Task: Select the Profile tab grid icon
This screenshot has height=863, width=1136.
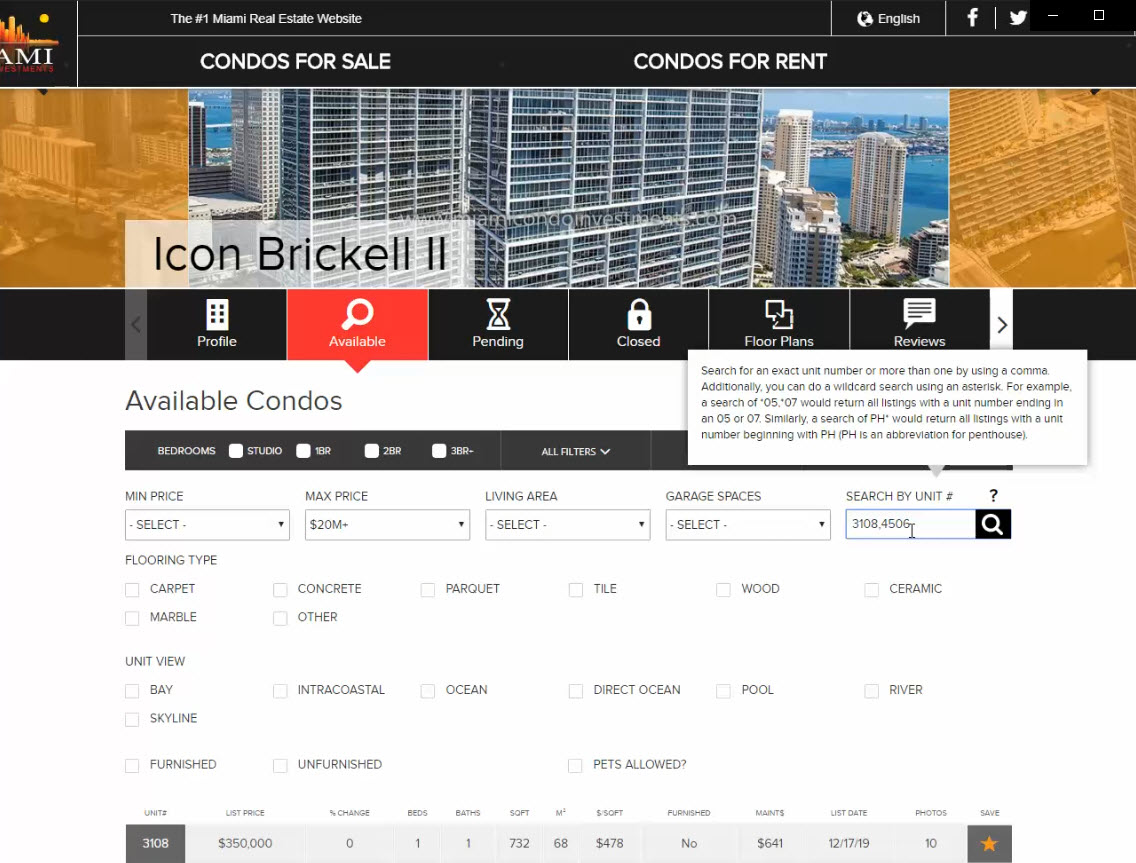Action: (x=216, y=314)
